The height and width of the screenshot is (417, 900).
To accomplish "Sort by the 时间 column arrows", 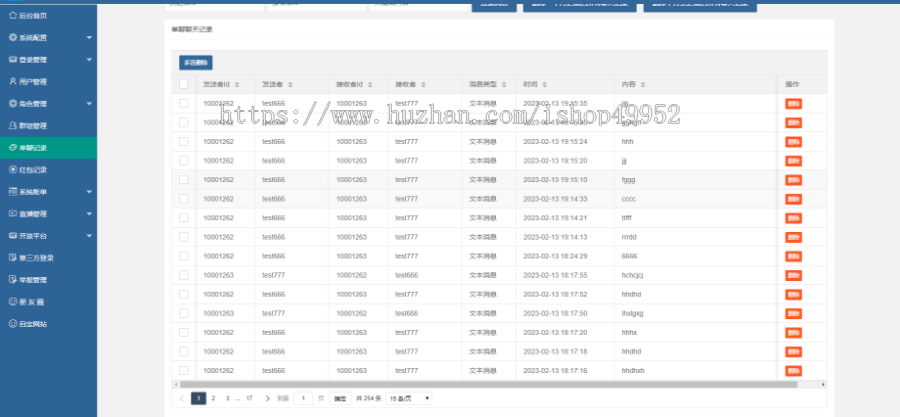I will coord(544,84).
